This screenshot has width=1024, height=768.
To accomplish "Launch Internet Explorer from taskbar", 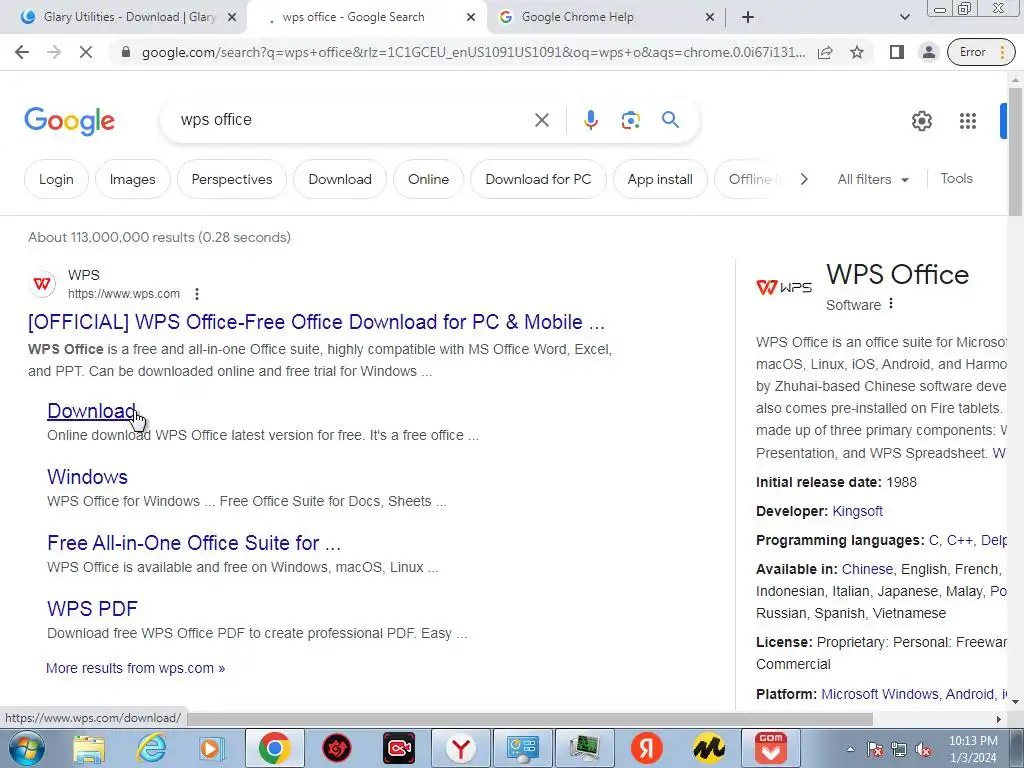I will click(150, 748).
